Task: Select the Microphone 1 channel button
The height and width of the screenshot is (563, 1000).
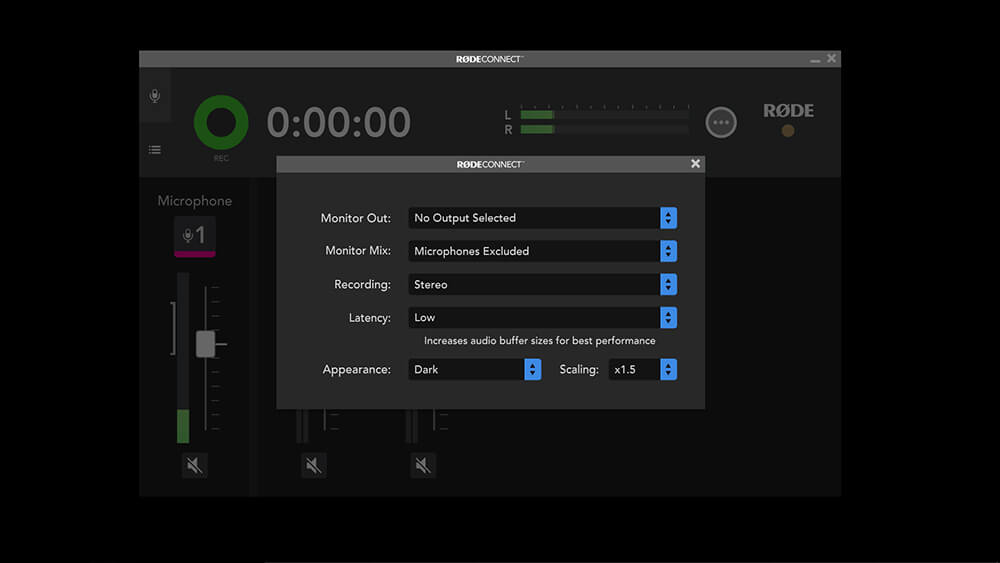Action: click(195, 237)
